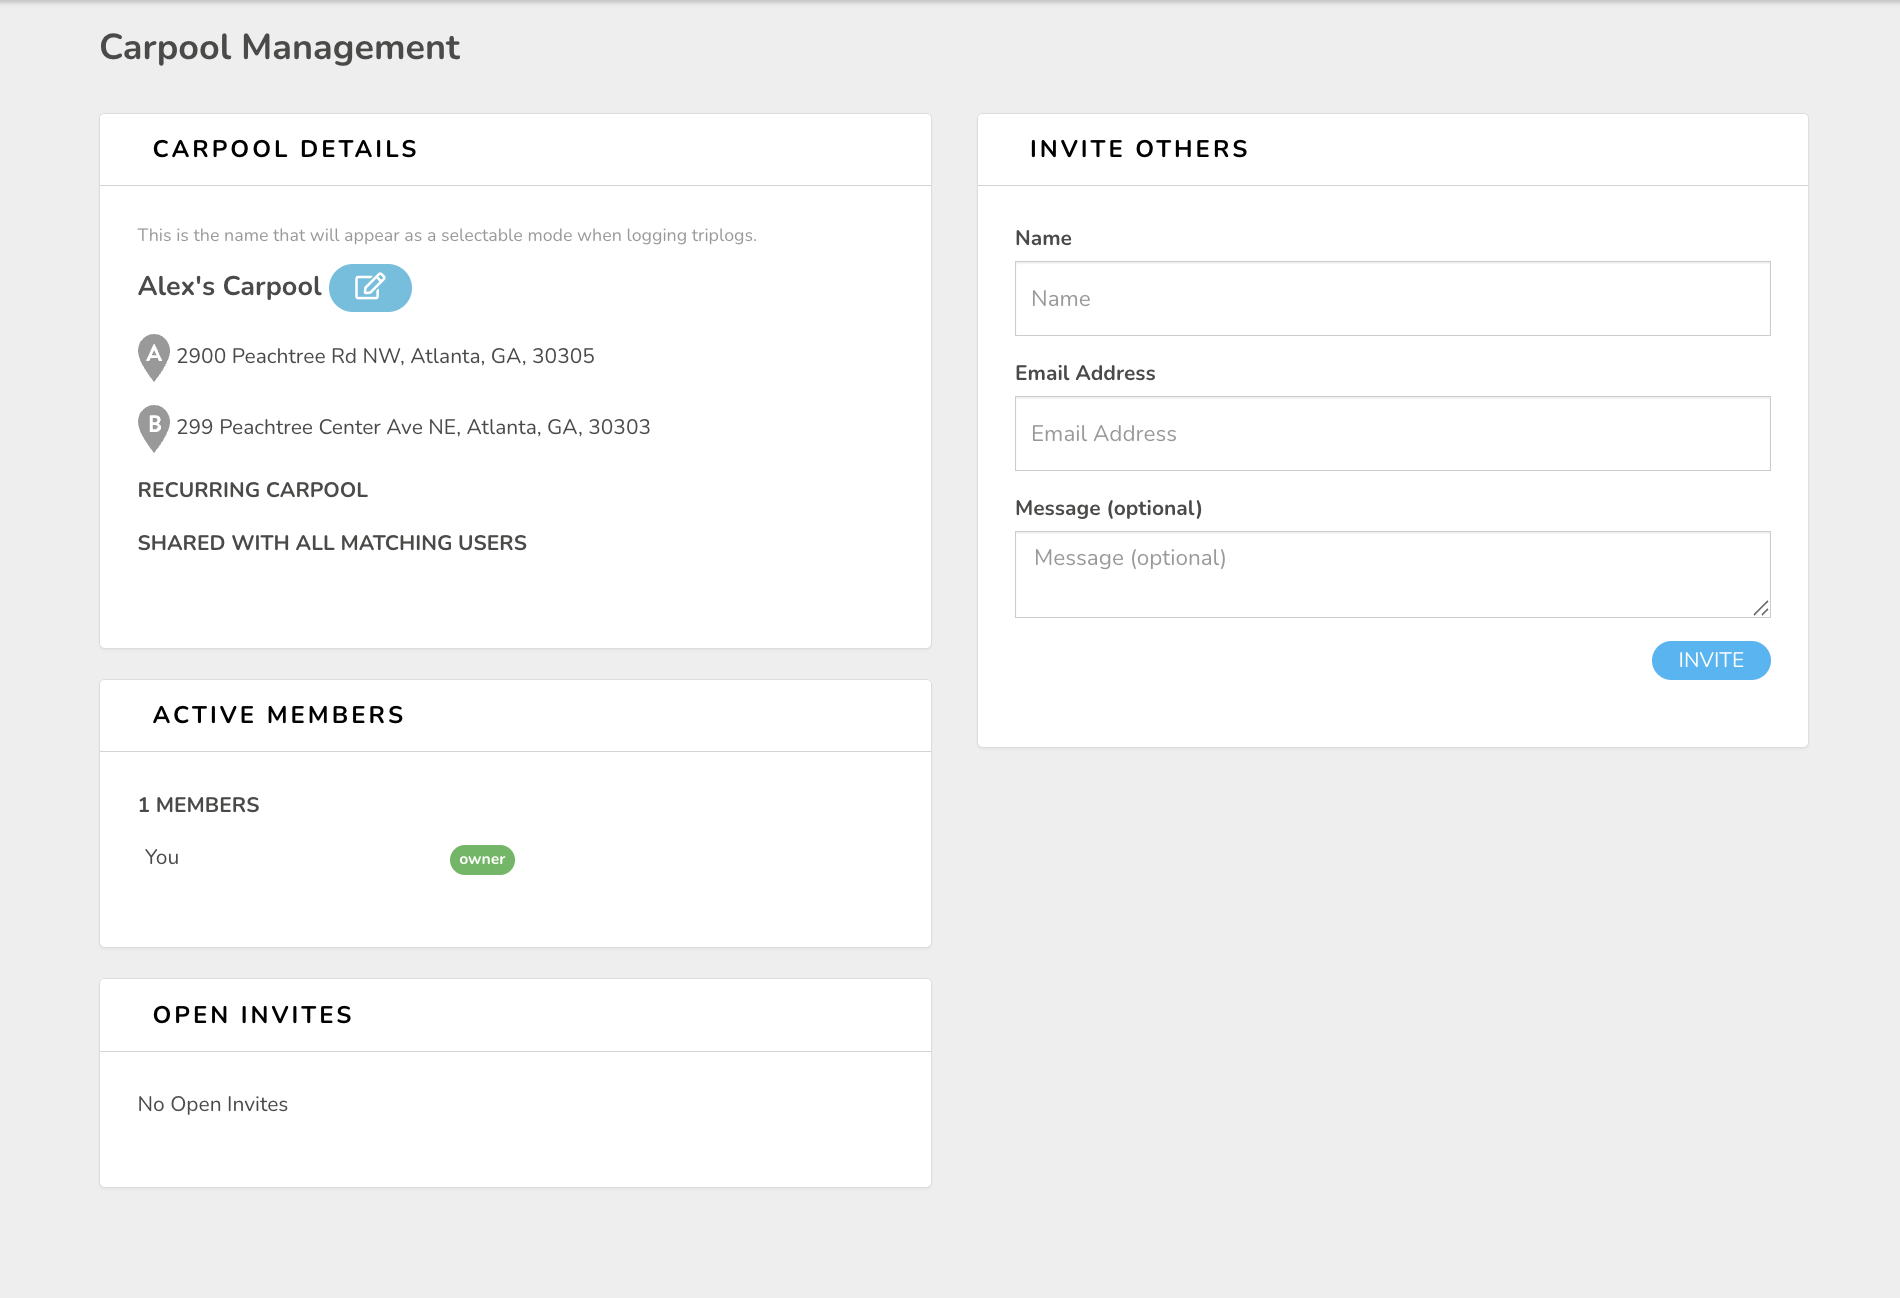The width and height of the screenshot is (1900, 1298).
Task: Toggle SHARED WITH ALL MATCHING USERS
Action: tap(332, 542)
